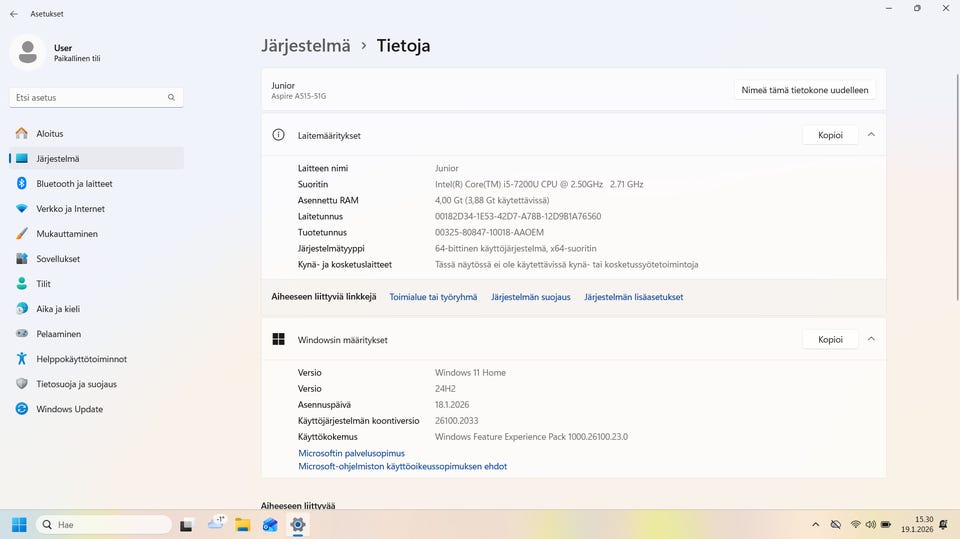This screenshot has width=960, height=539.
Task: Open Verkko ja Internet settings
Action: [x=96, y=208]
